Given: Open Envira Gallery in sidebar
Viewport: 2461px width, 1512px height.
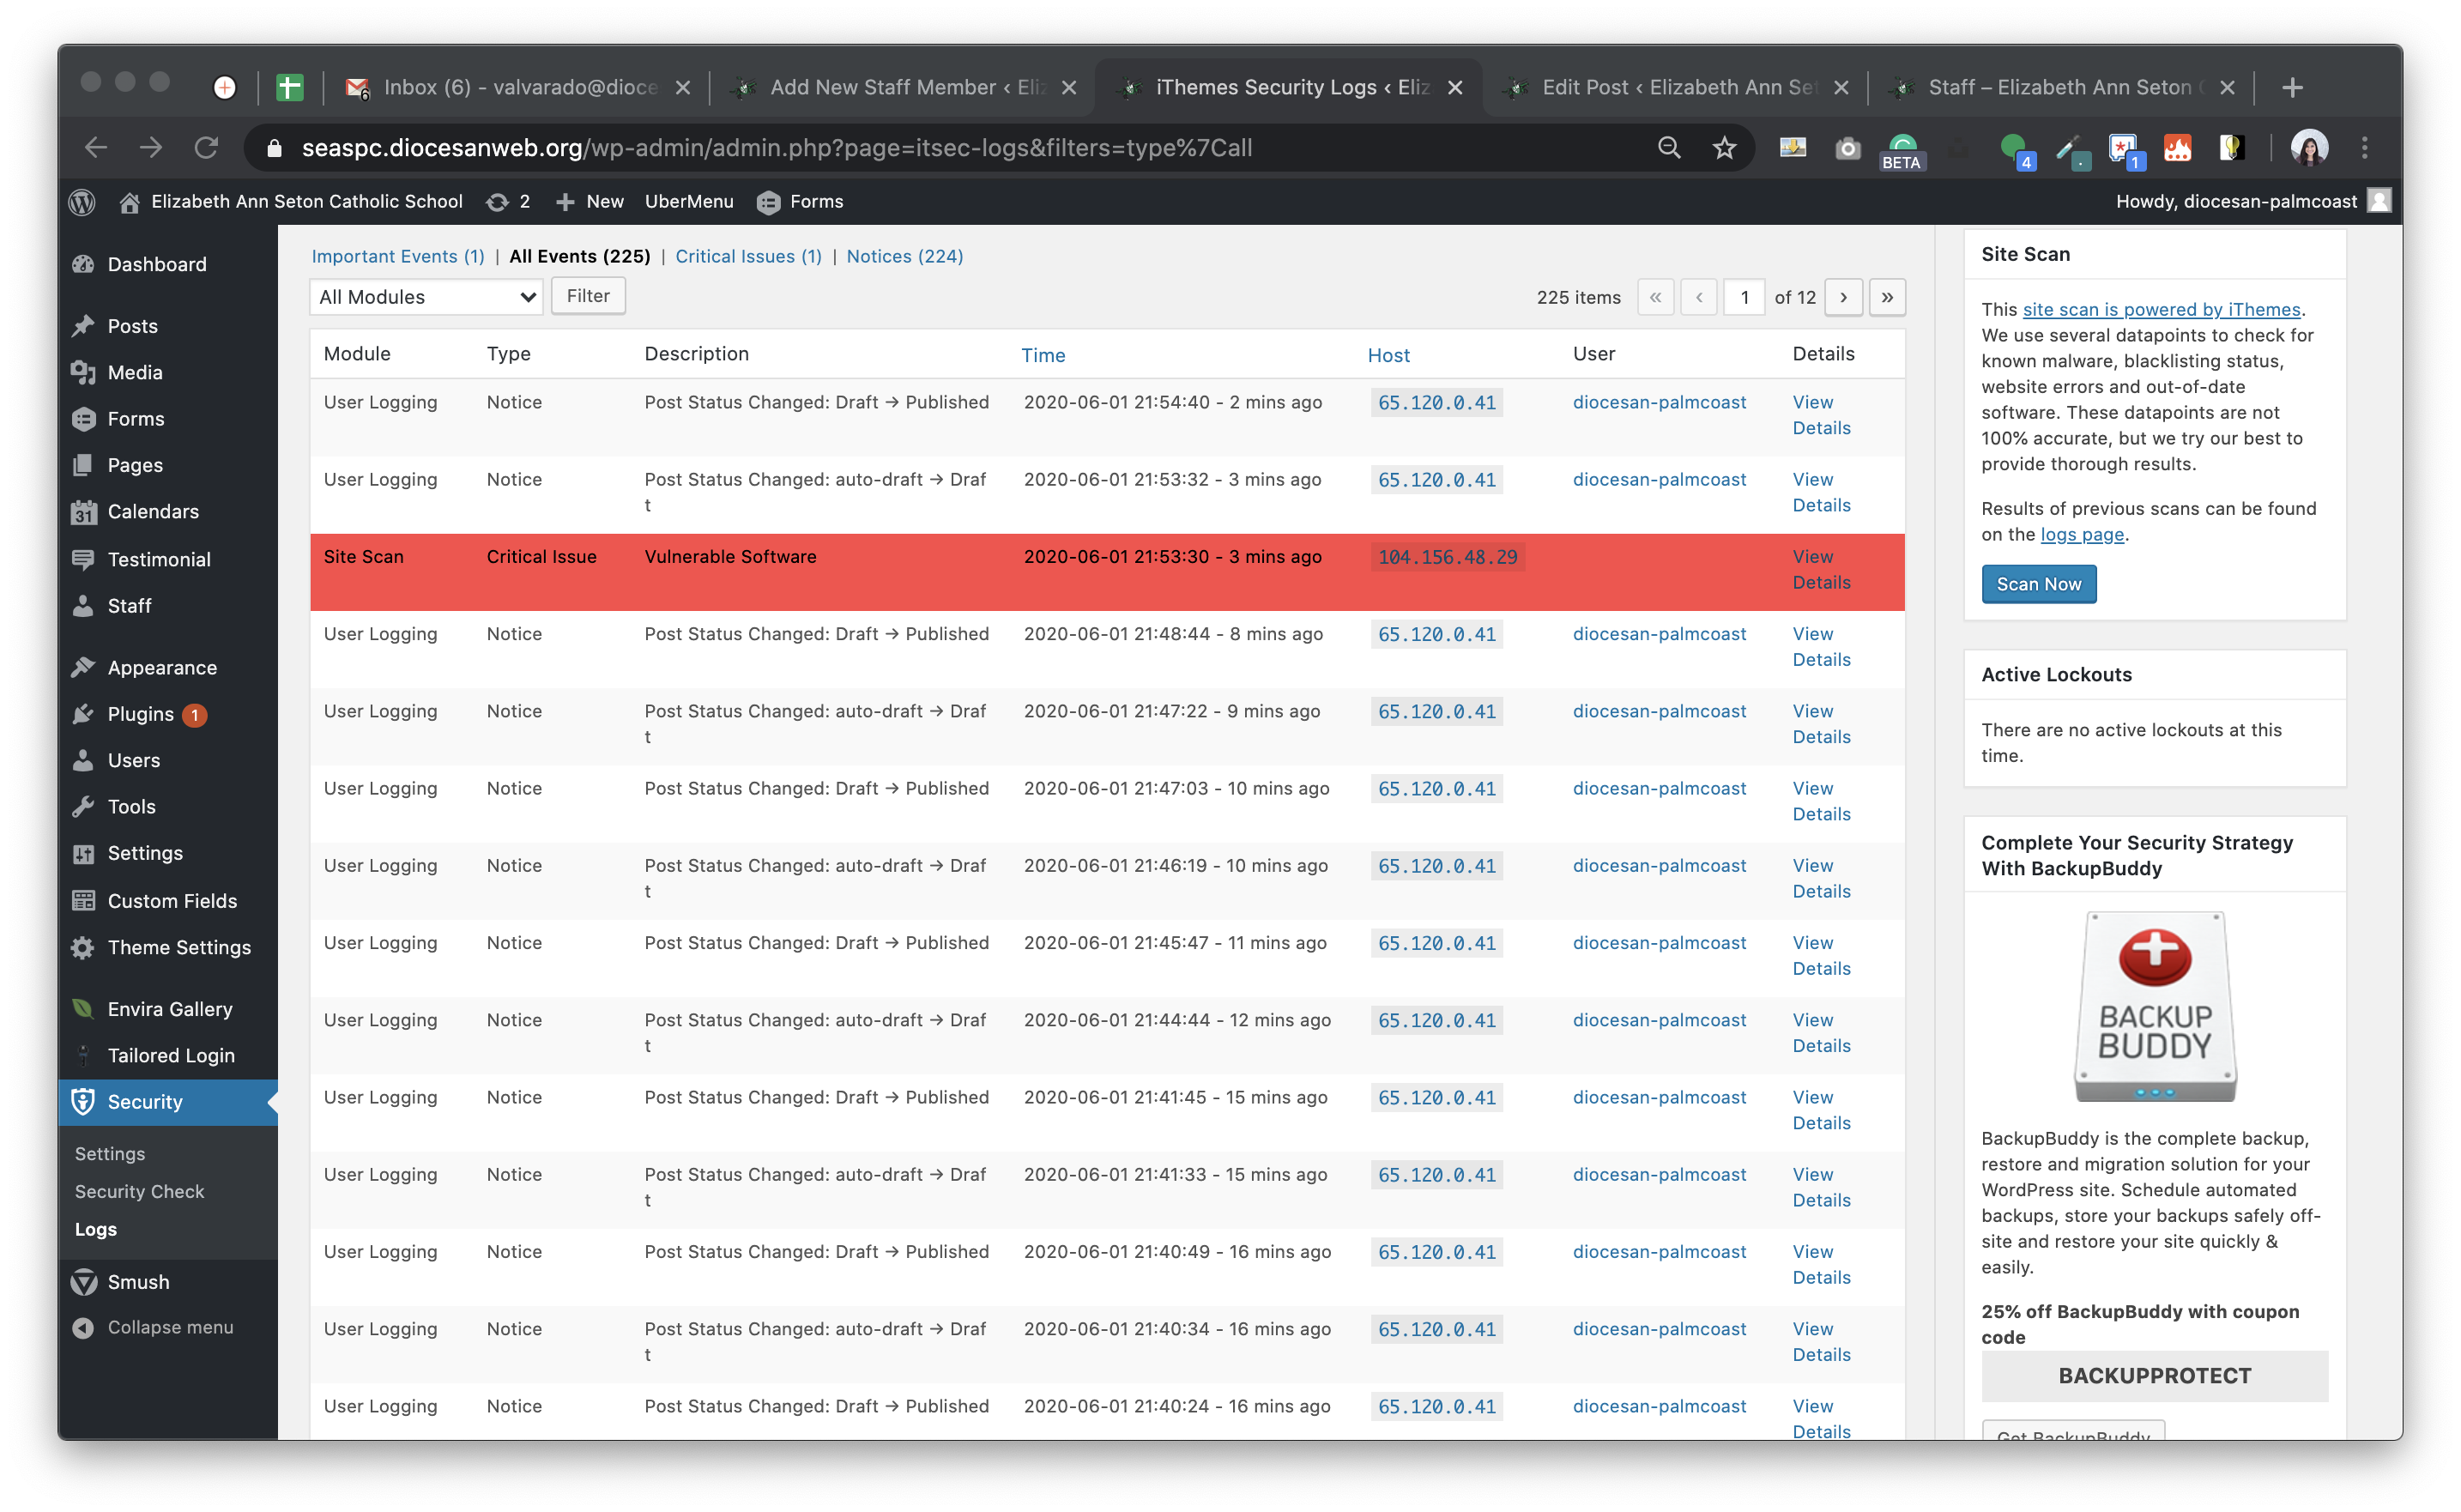Looking at the screenshot, I should pyautogui.click(x=169, y=1009).
